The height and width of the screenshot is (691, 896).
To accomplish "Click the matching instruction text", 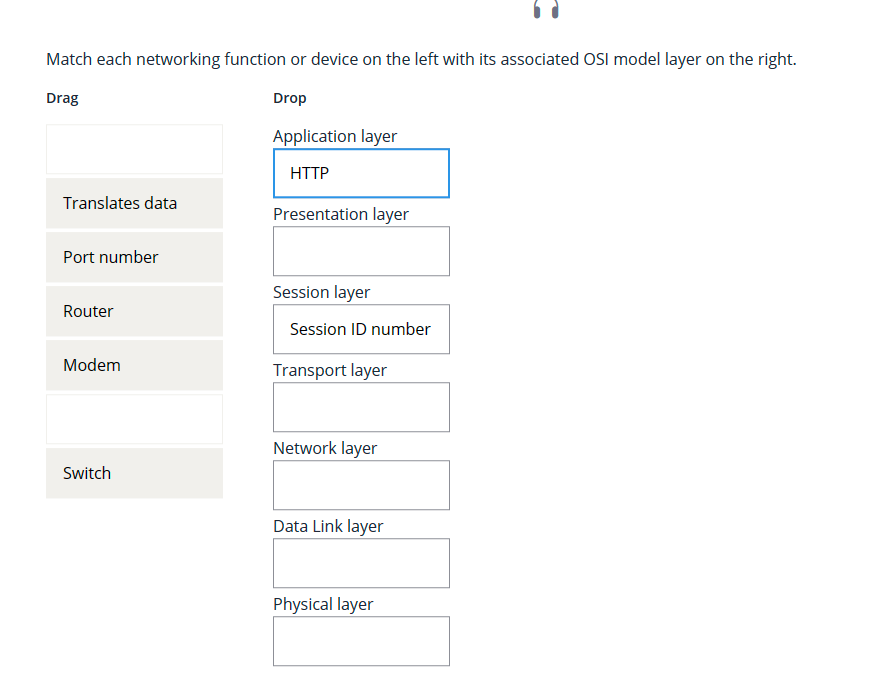I will (421, 59).
